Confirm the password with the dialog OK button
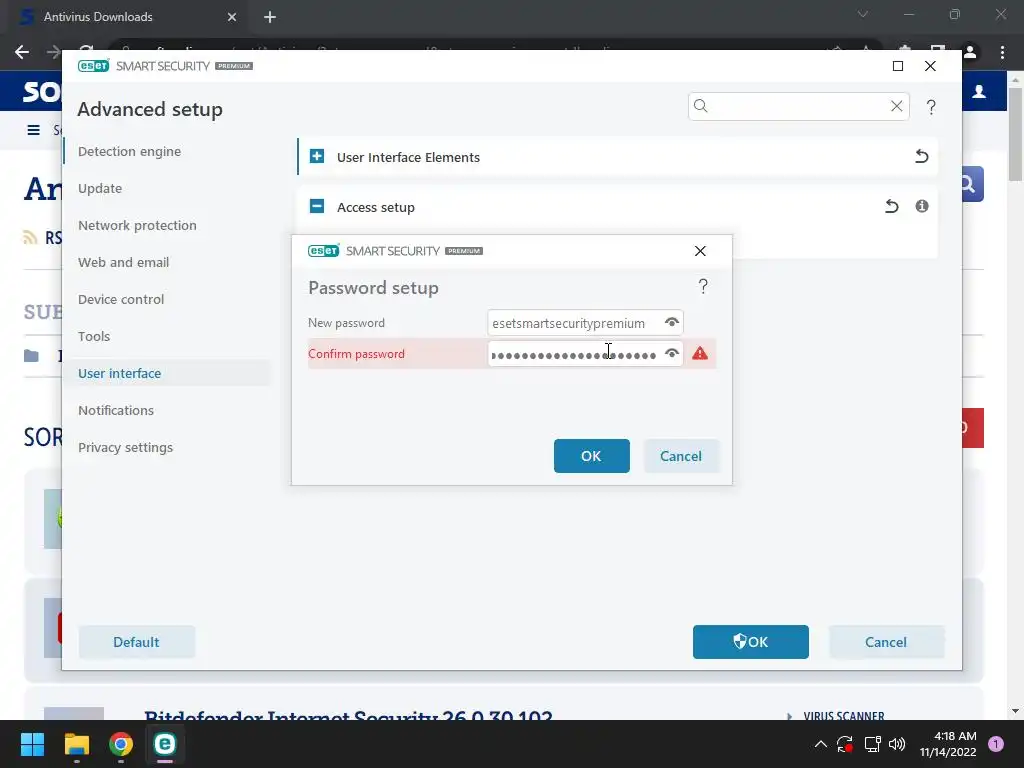Screen dimensions: 1024x768 pyautogui.click(x=592, y=456)
